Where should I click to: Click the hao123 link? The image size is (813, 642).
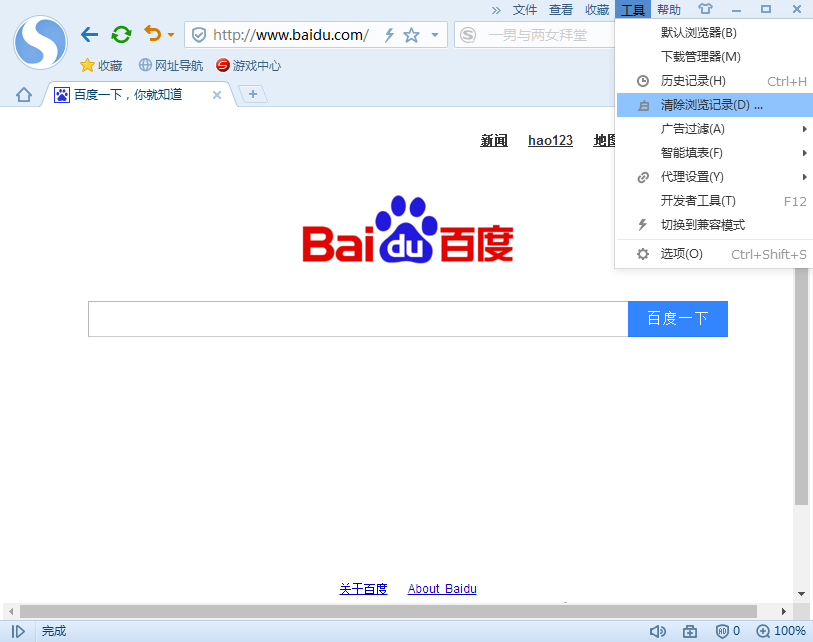click(550, 141)
